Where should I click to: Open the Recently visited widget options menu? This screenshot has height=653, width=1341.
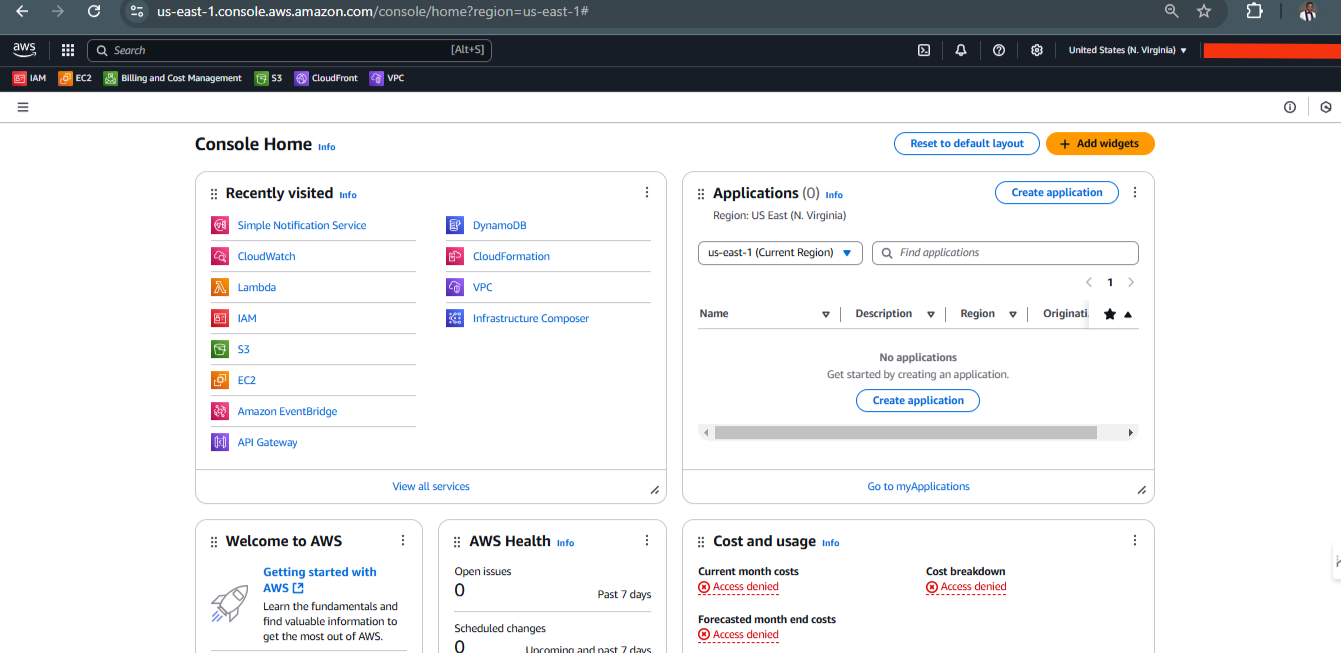point(646,192)
